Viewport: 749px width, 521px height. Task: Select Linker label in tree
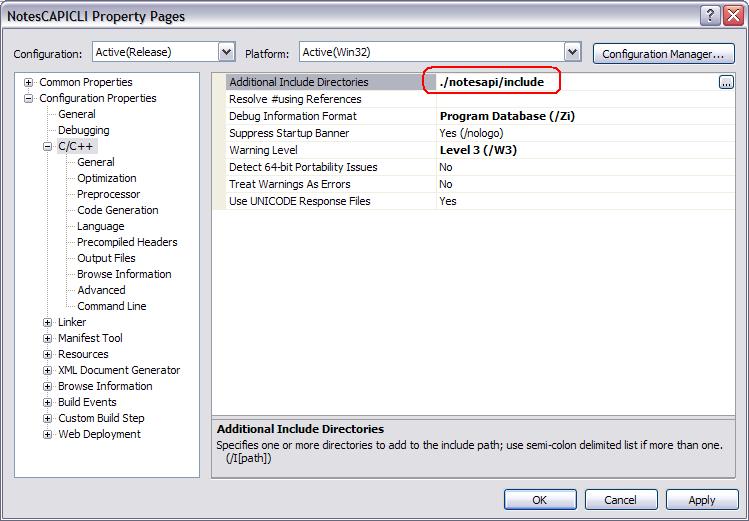click(72, 322)
